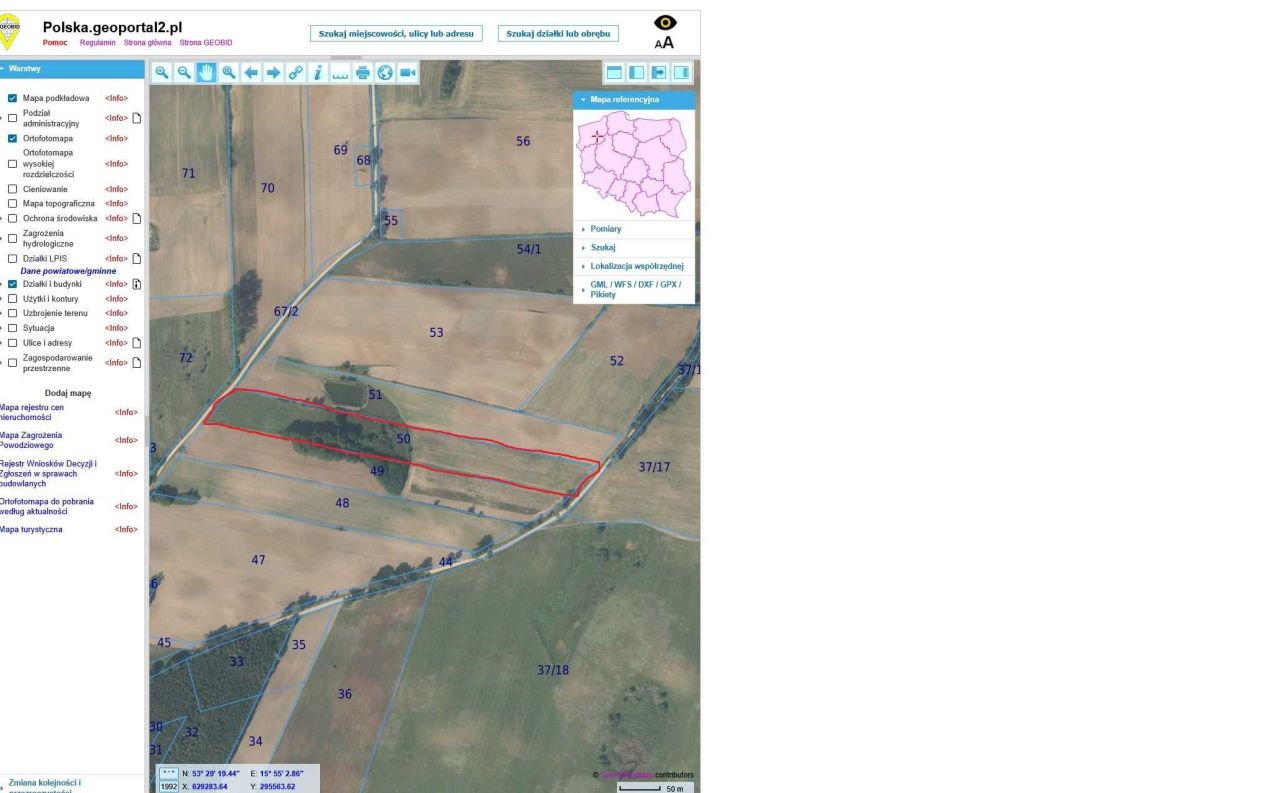1280x793 pixels.
Task: Open the ruler measurement tool
Action: (x=340, y=72)
